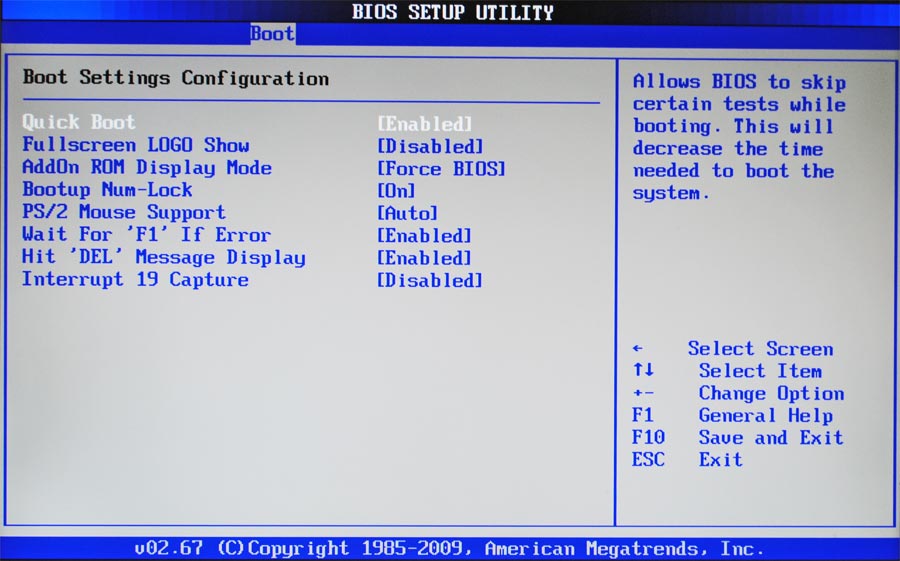
Task: Open the [Force BIOS] value
Action: click(x=441, y=169)
